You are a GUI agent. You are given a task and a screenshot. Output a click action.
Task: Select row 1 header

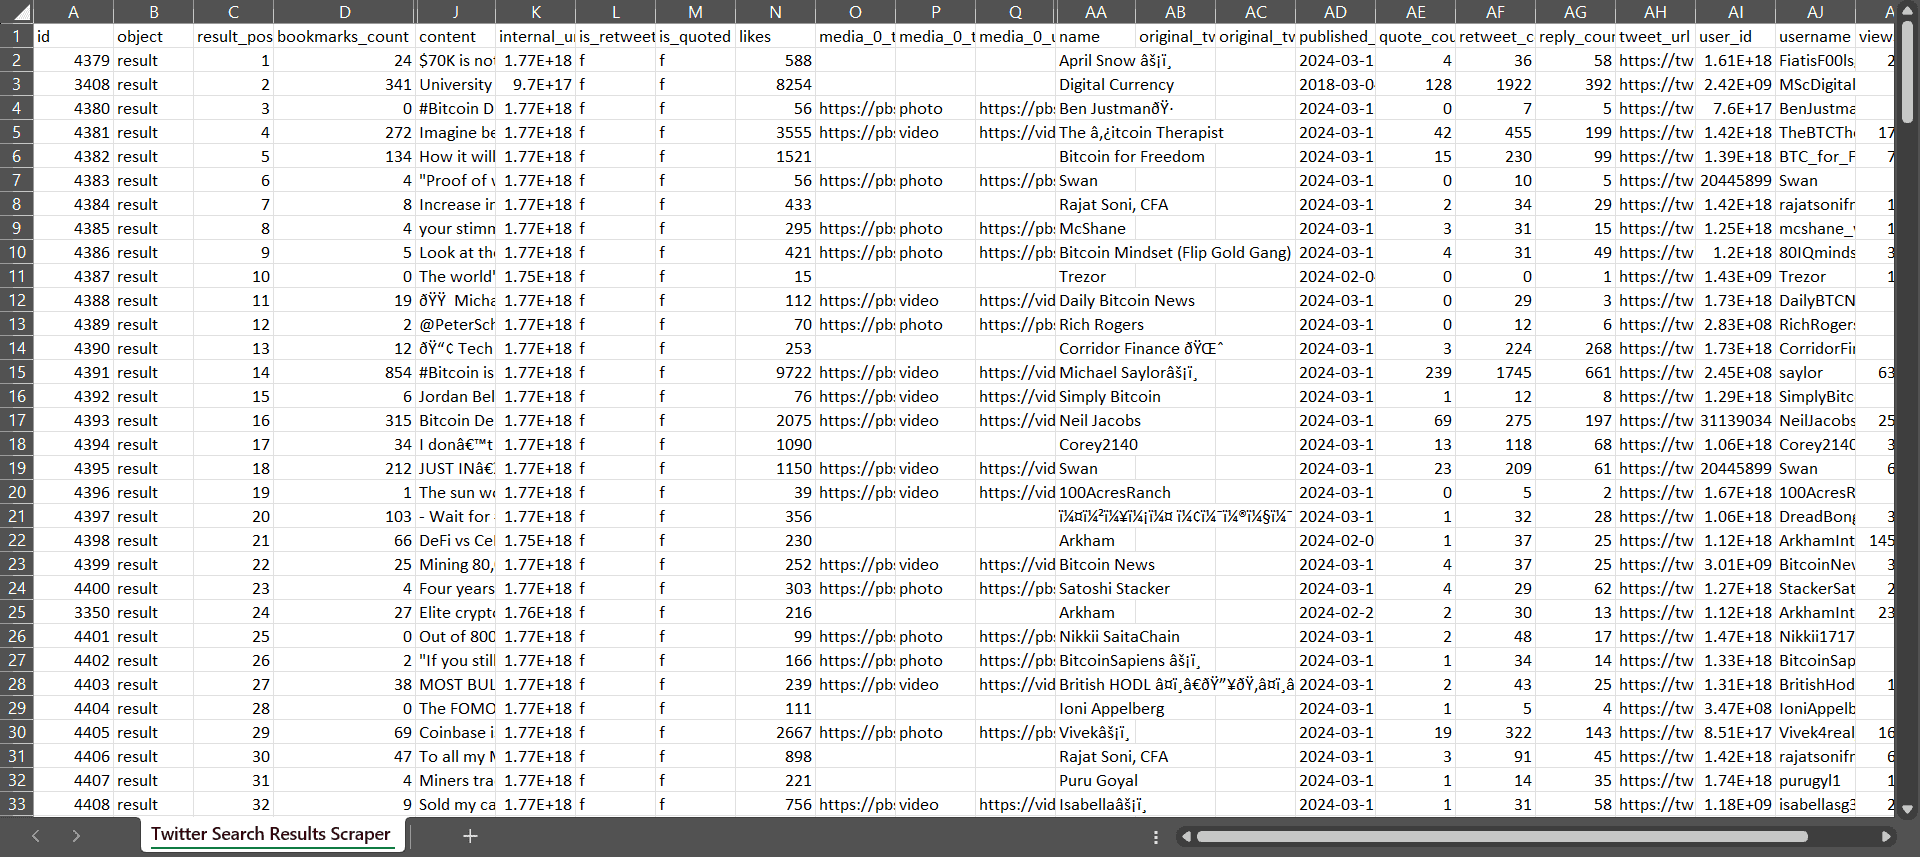point(17,36)
